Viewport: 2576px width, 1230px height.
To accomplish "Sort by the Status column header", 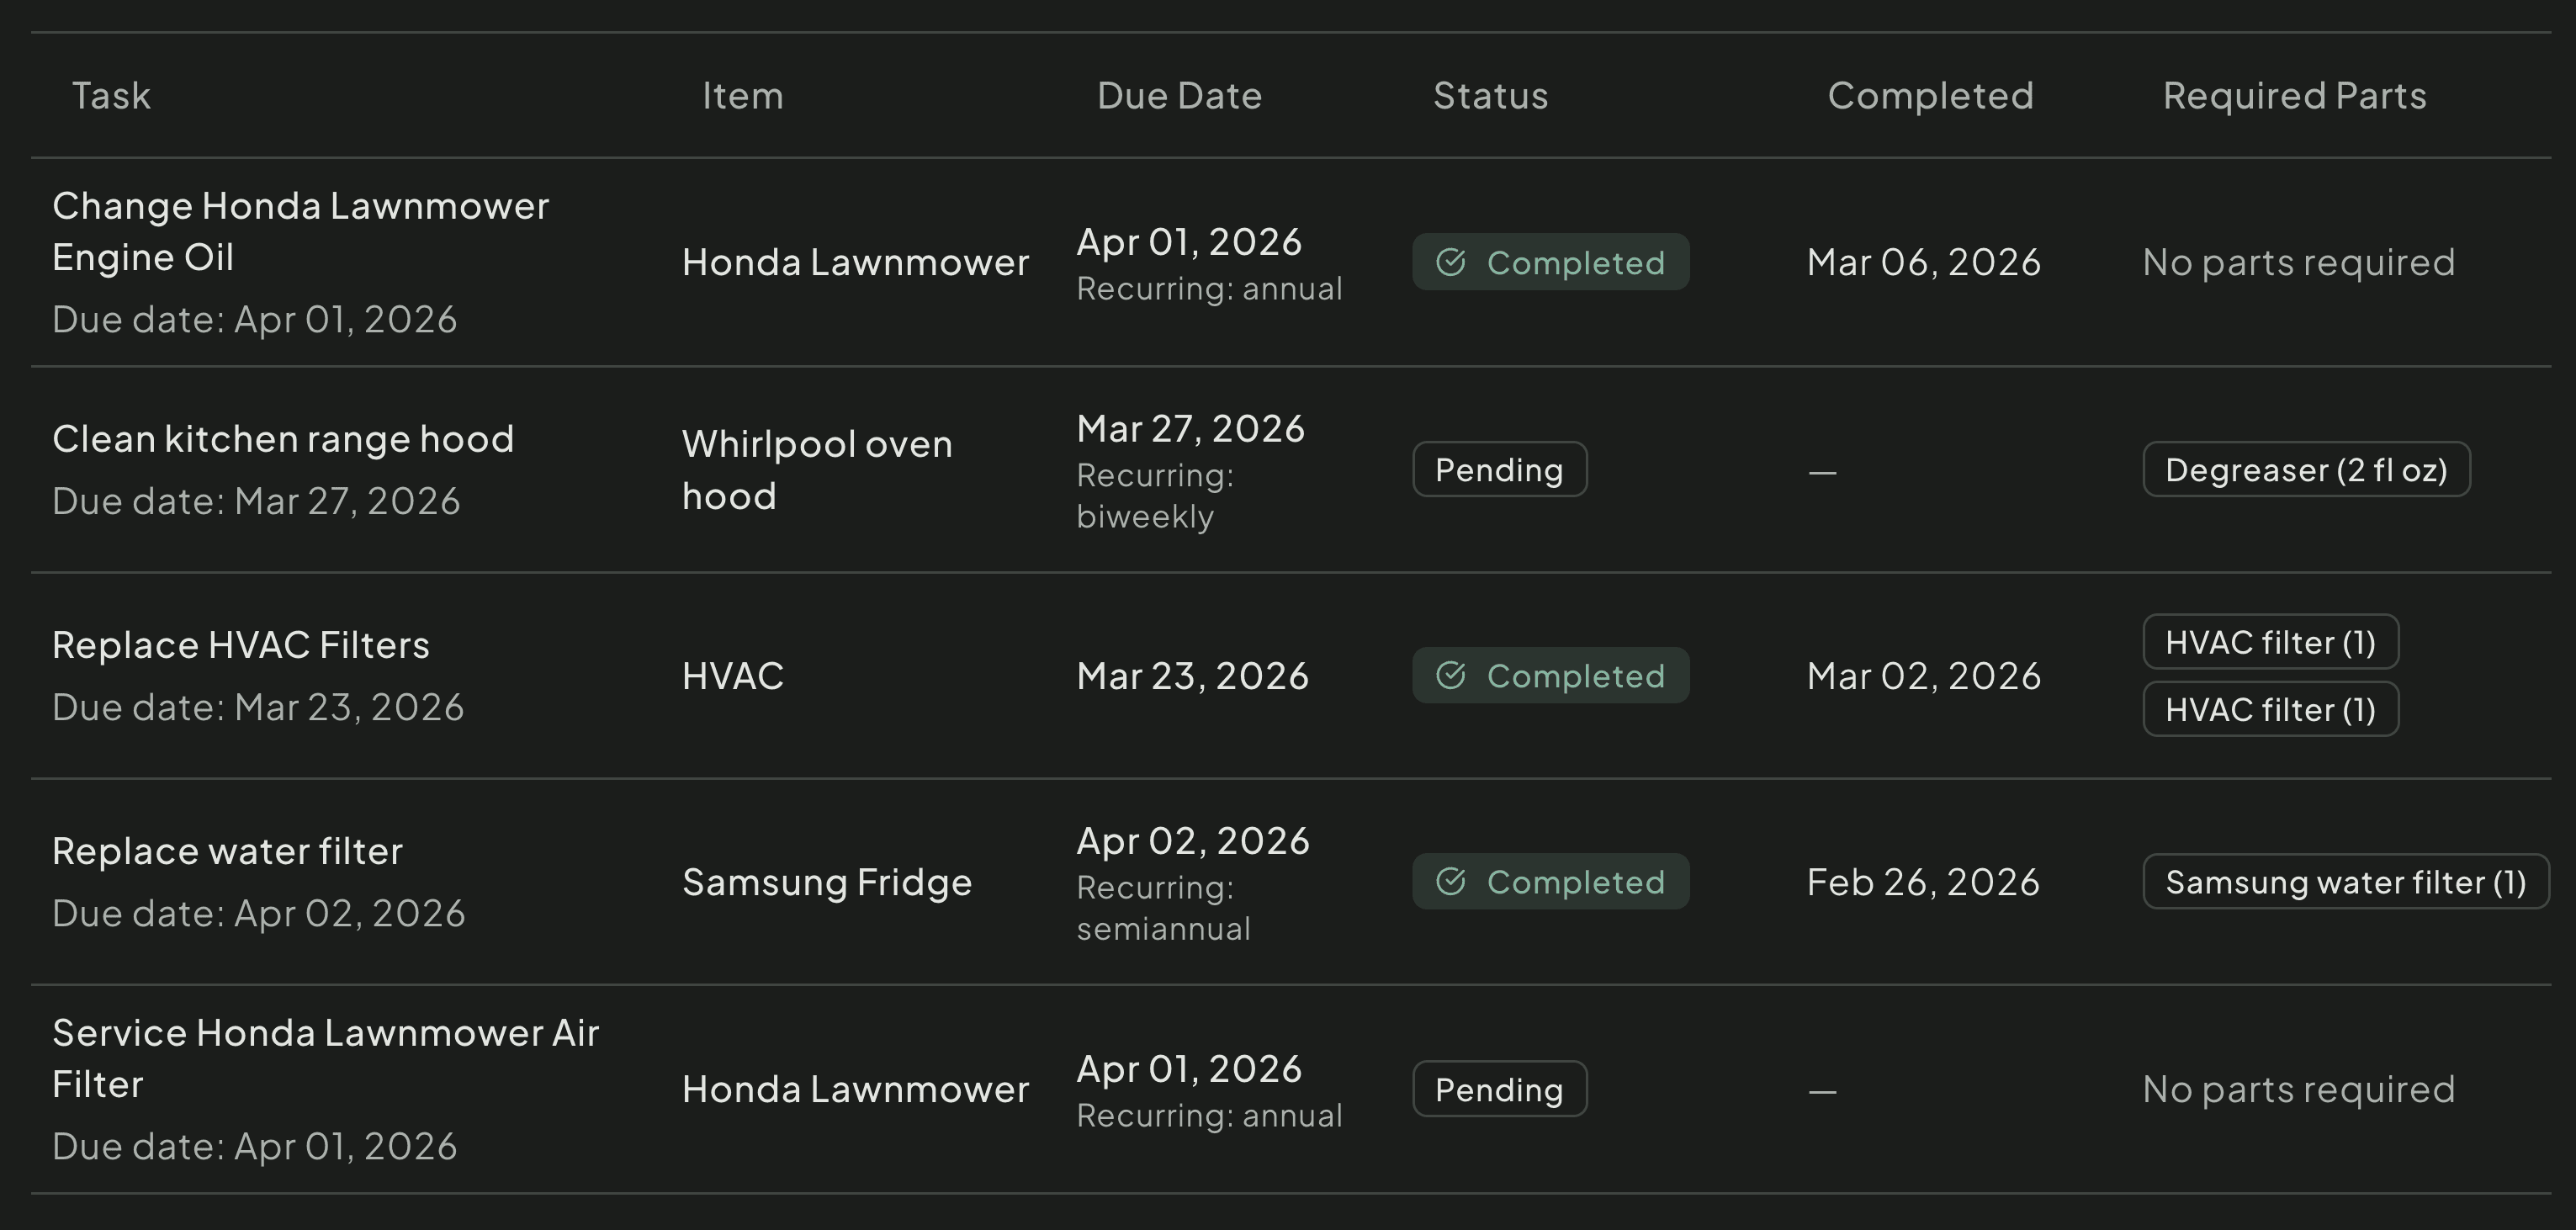I will pyautogui.click(x=1489, y=95).
